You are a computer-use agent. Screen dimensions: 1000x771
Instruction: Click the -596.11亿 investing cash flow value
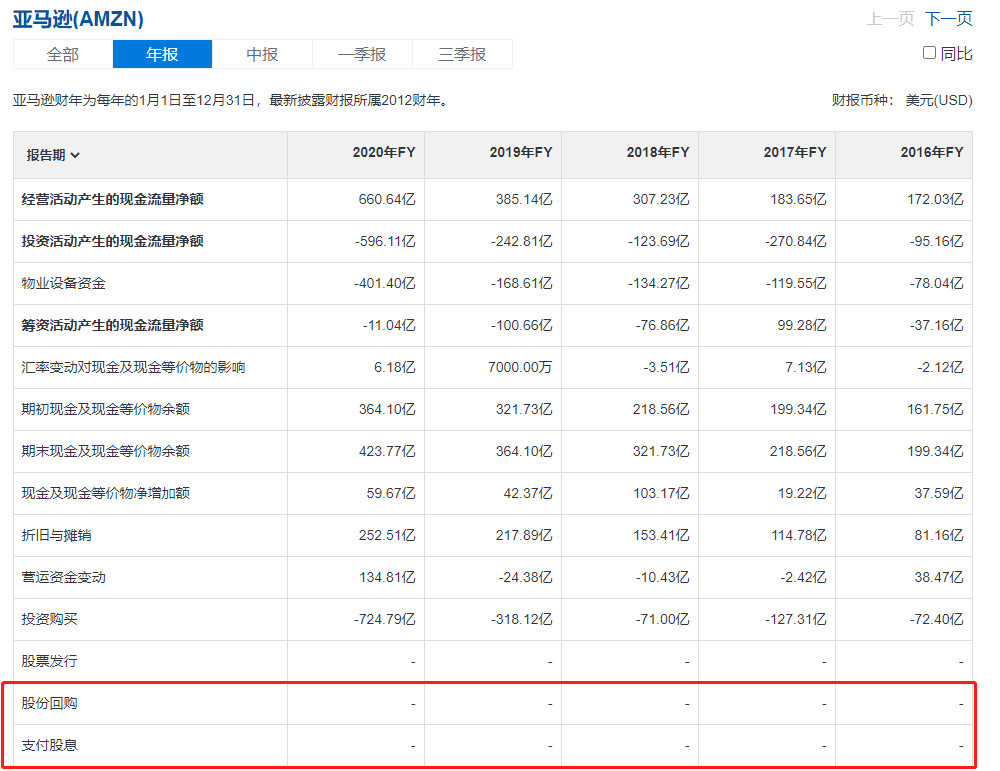pyautogui.click(x=385, y=241)
